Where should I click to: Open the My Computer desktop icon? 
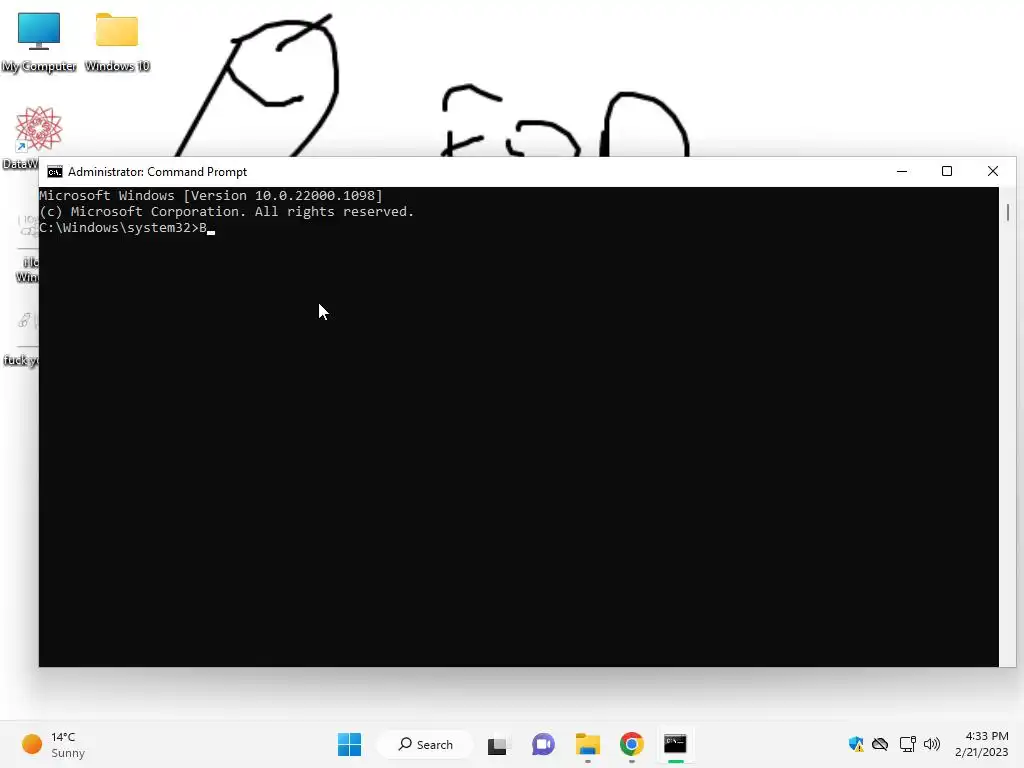tap(39, 42)
